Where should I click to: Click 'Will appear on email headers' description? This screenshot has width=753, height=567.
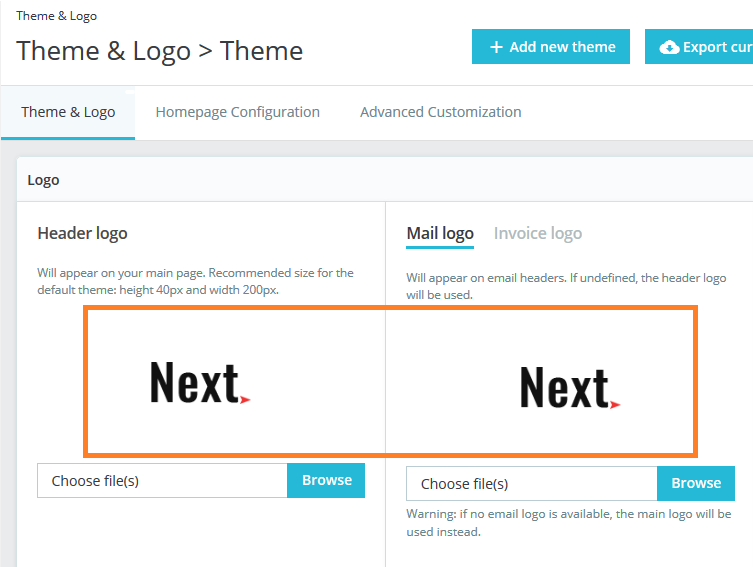click(x=566, y=286)
